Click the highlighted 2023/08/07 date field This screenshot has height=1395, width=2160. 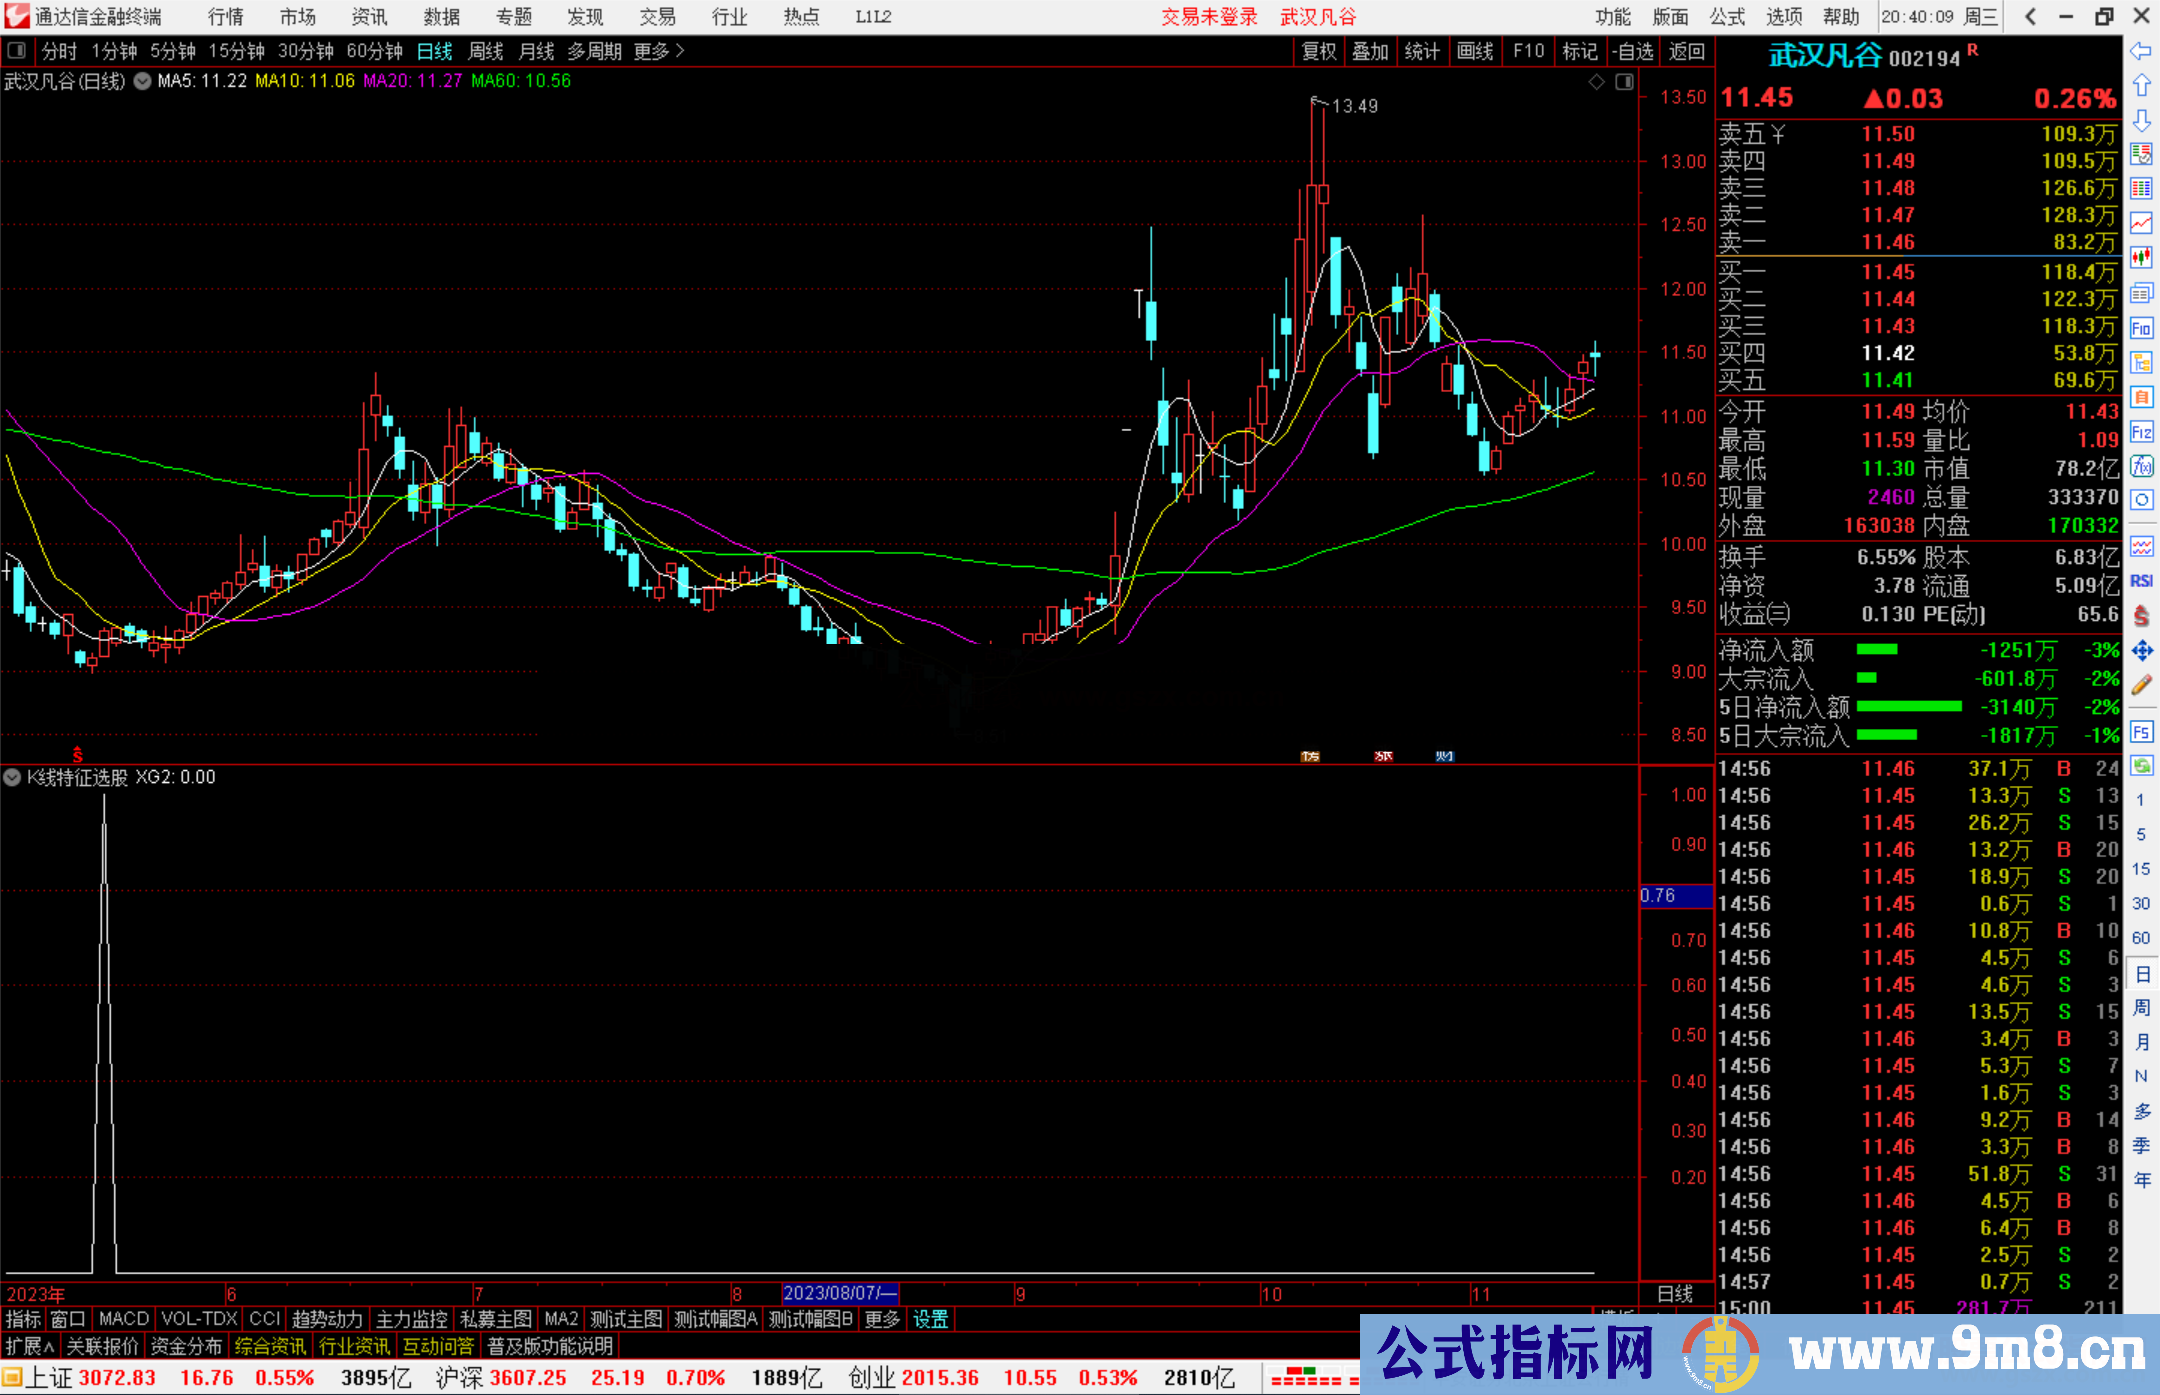[x=840, y=1293]
